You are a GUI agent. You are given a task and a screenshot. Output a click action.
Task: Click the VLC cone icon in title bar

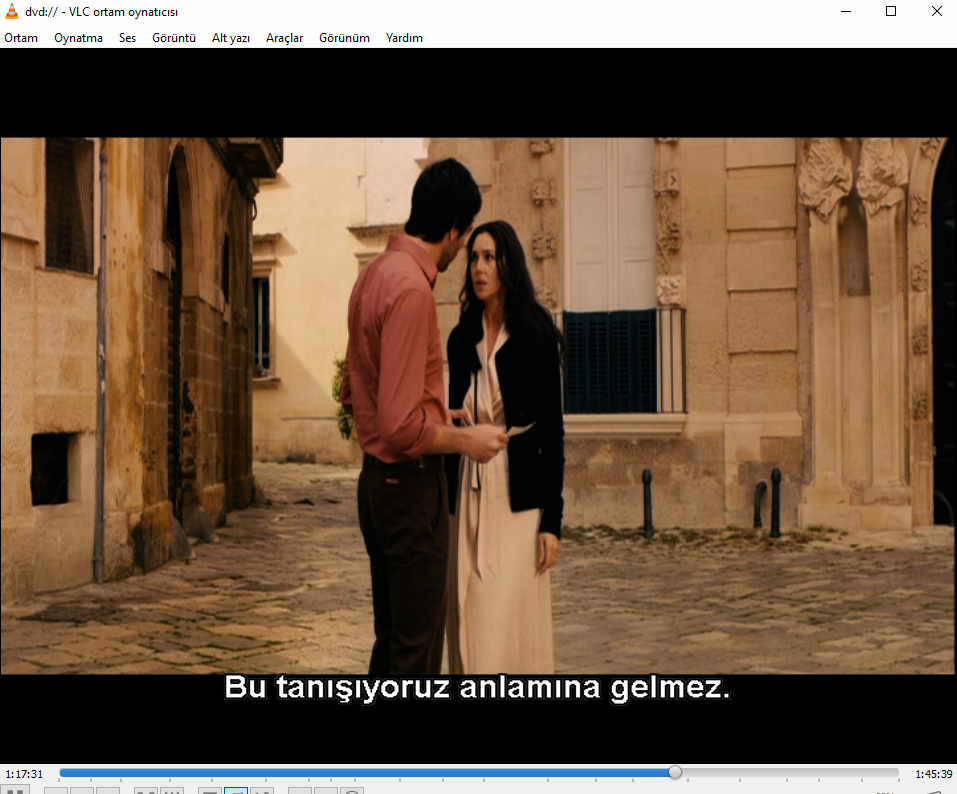(x=12, y=11)
